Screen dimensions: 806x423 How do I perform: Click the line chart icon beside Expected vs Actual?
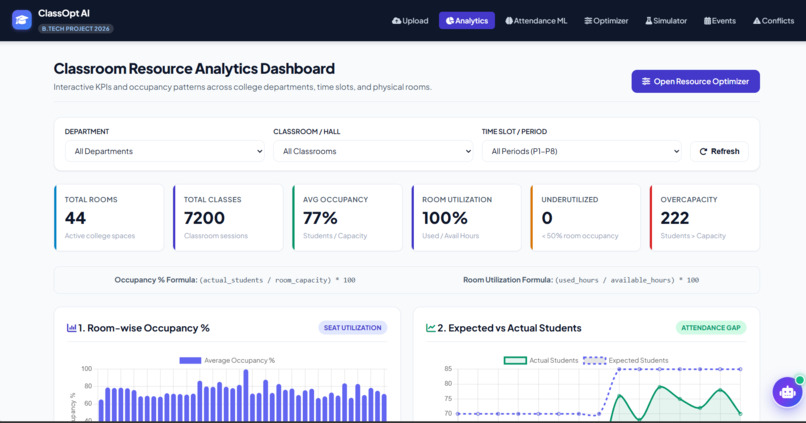(430, 328)
